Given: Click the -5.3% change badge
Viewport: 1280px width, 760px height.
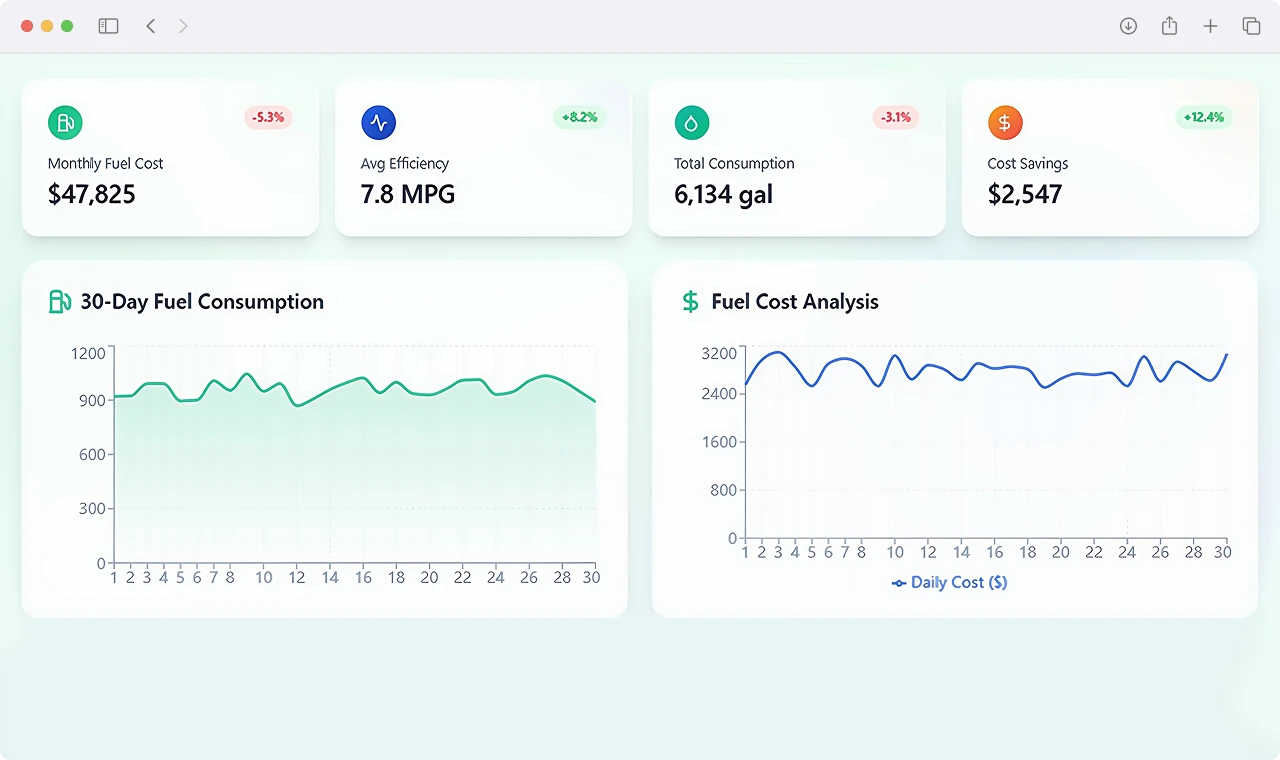Looking at the screenshot, I should 268,117.
